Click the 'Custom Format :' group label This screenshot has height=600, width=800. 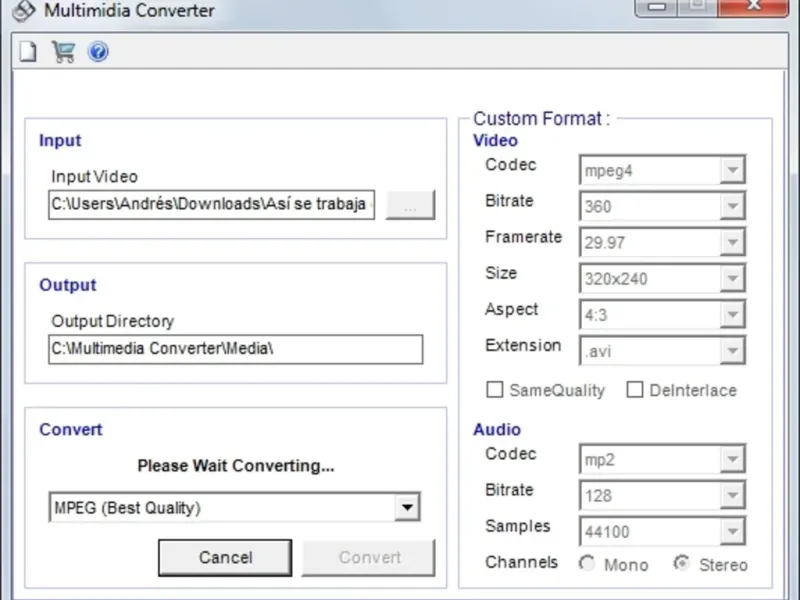click(x=541, y=119)
